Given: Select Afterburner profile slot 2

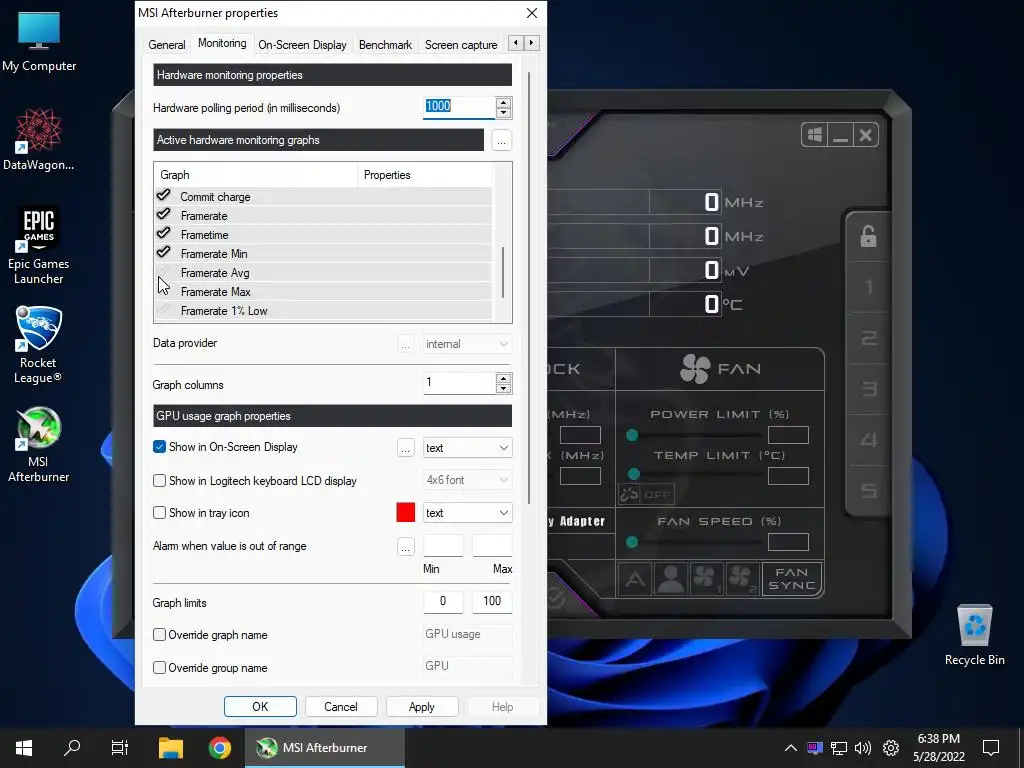Looking at the screenshot, I should click(869, 338).
